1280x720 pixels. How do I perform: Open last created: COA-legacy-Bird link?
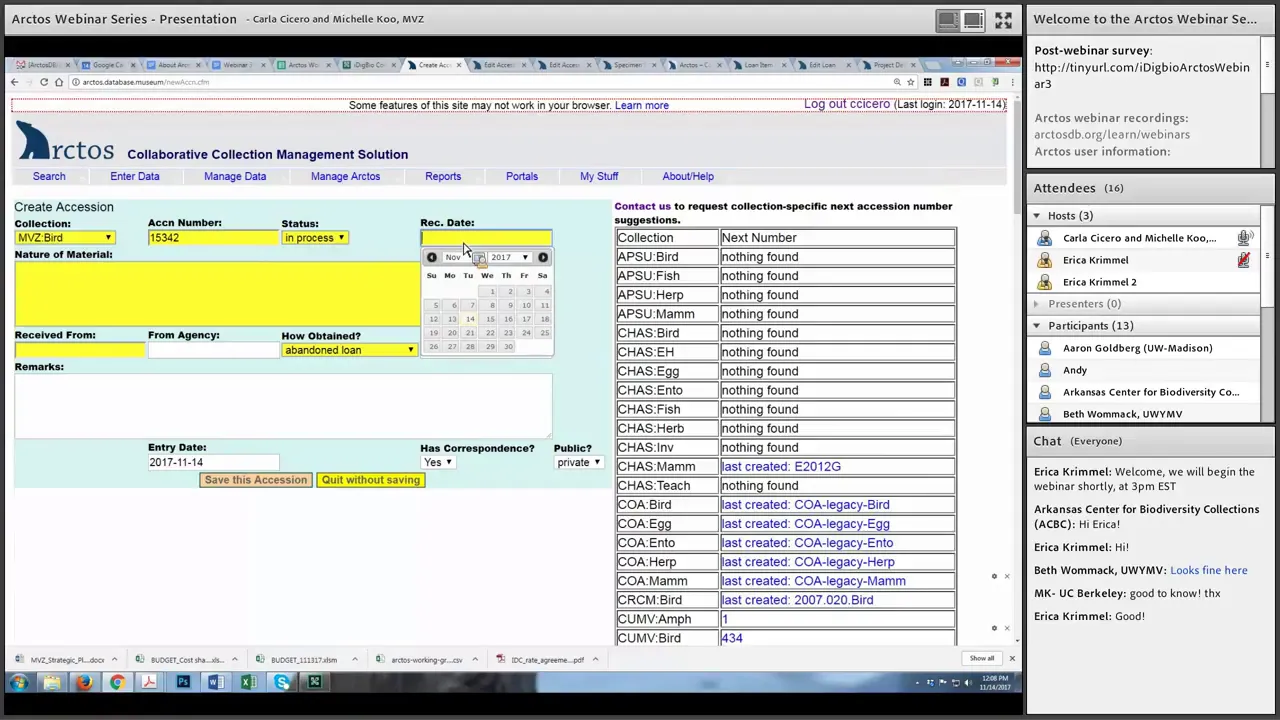(x=805, y=504)
